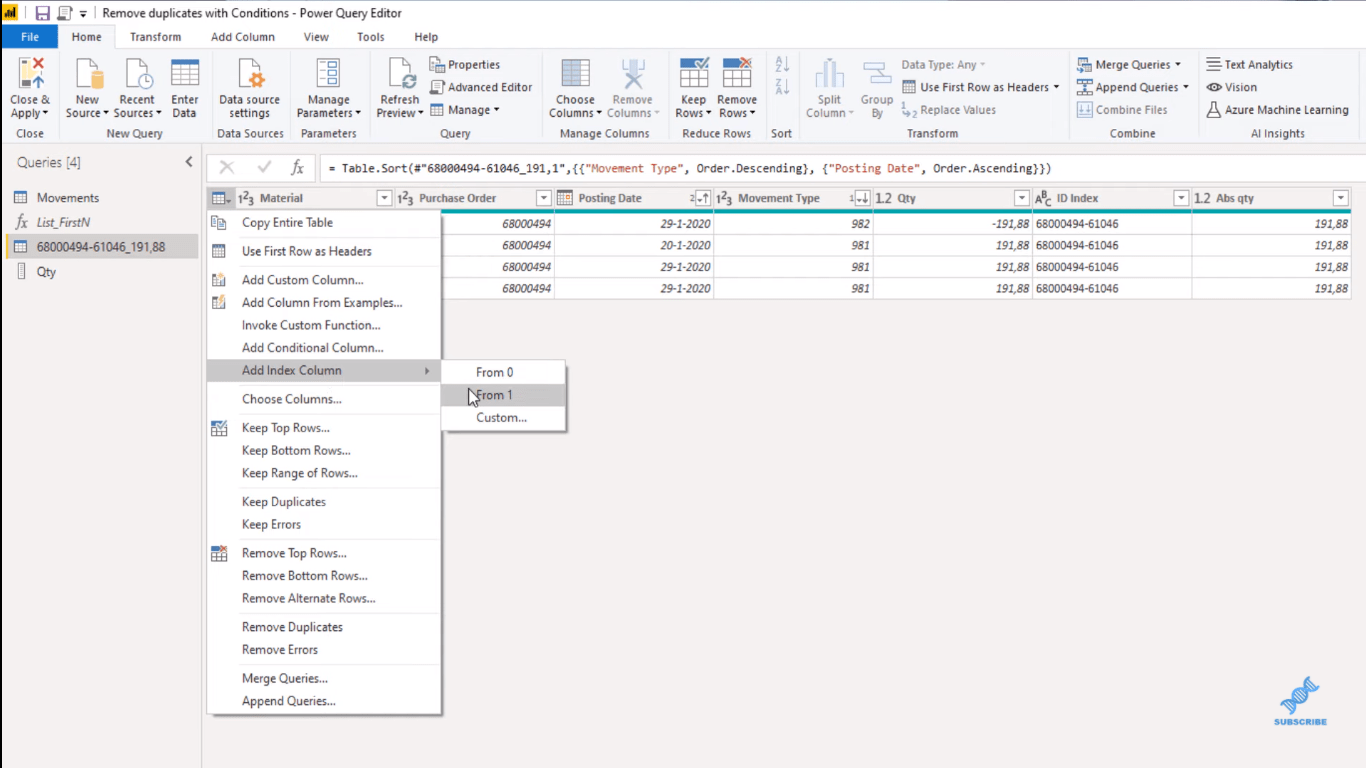Viewport: 1366px width, 768px height.
Task: Click the Refresh Preview icon
Action: pyautogui.click(x=400, y=75)
